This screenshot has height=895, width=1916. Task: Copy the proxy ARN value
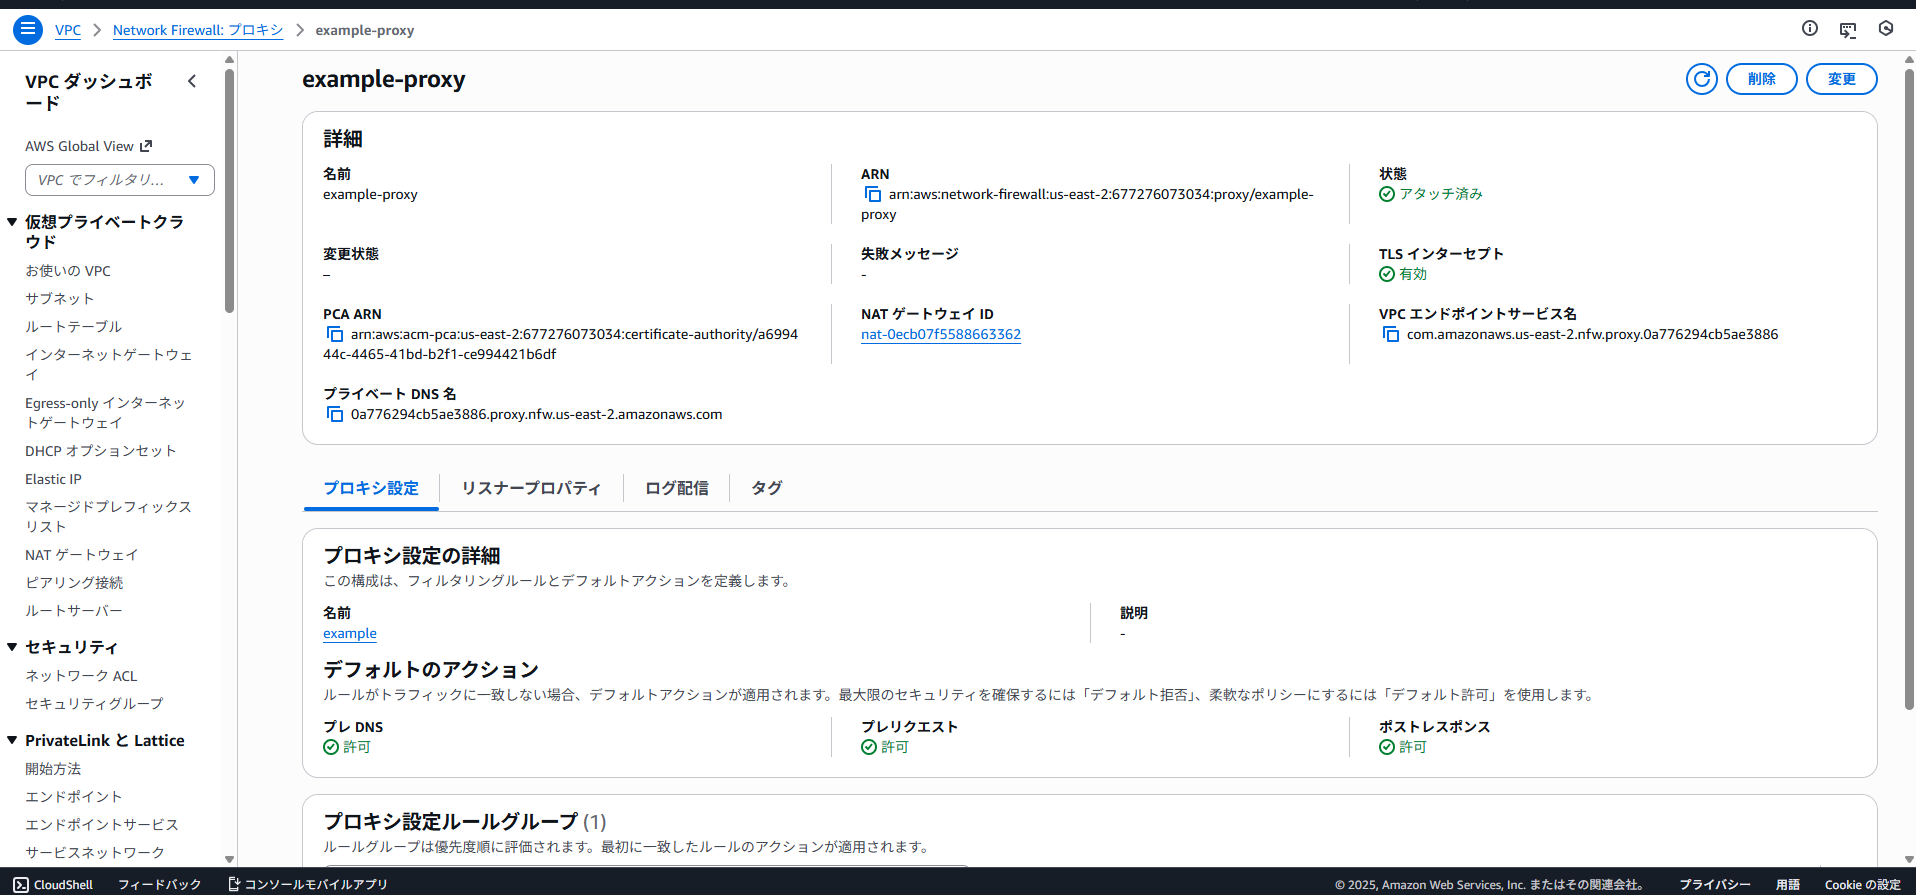(x=872, y=194)
